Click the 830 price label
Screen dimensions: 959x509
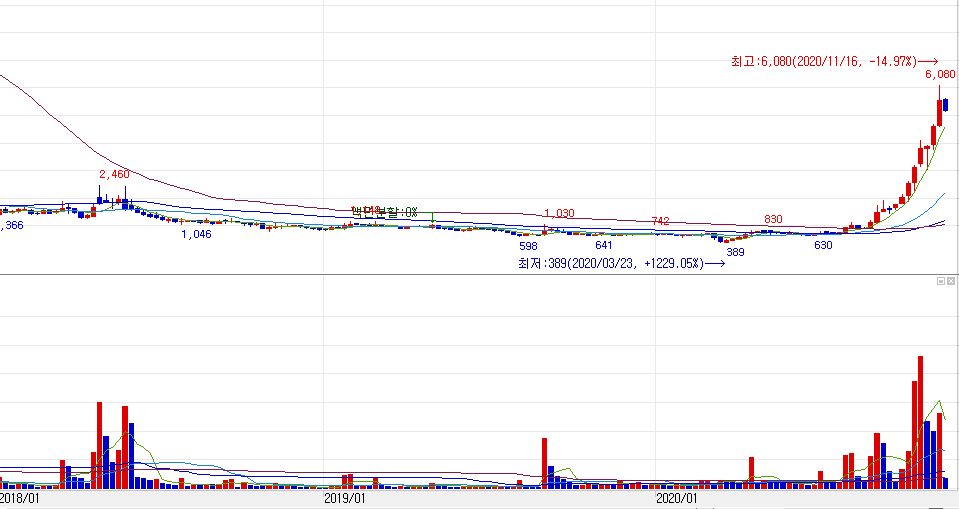click(x=773, y=219)
